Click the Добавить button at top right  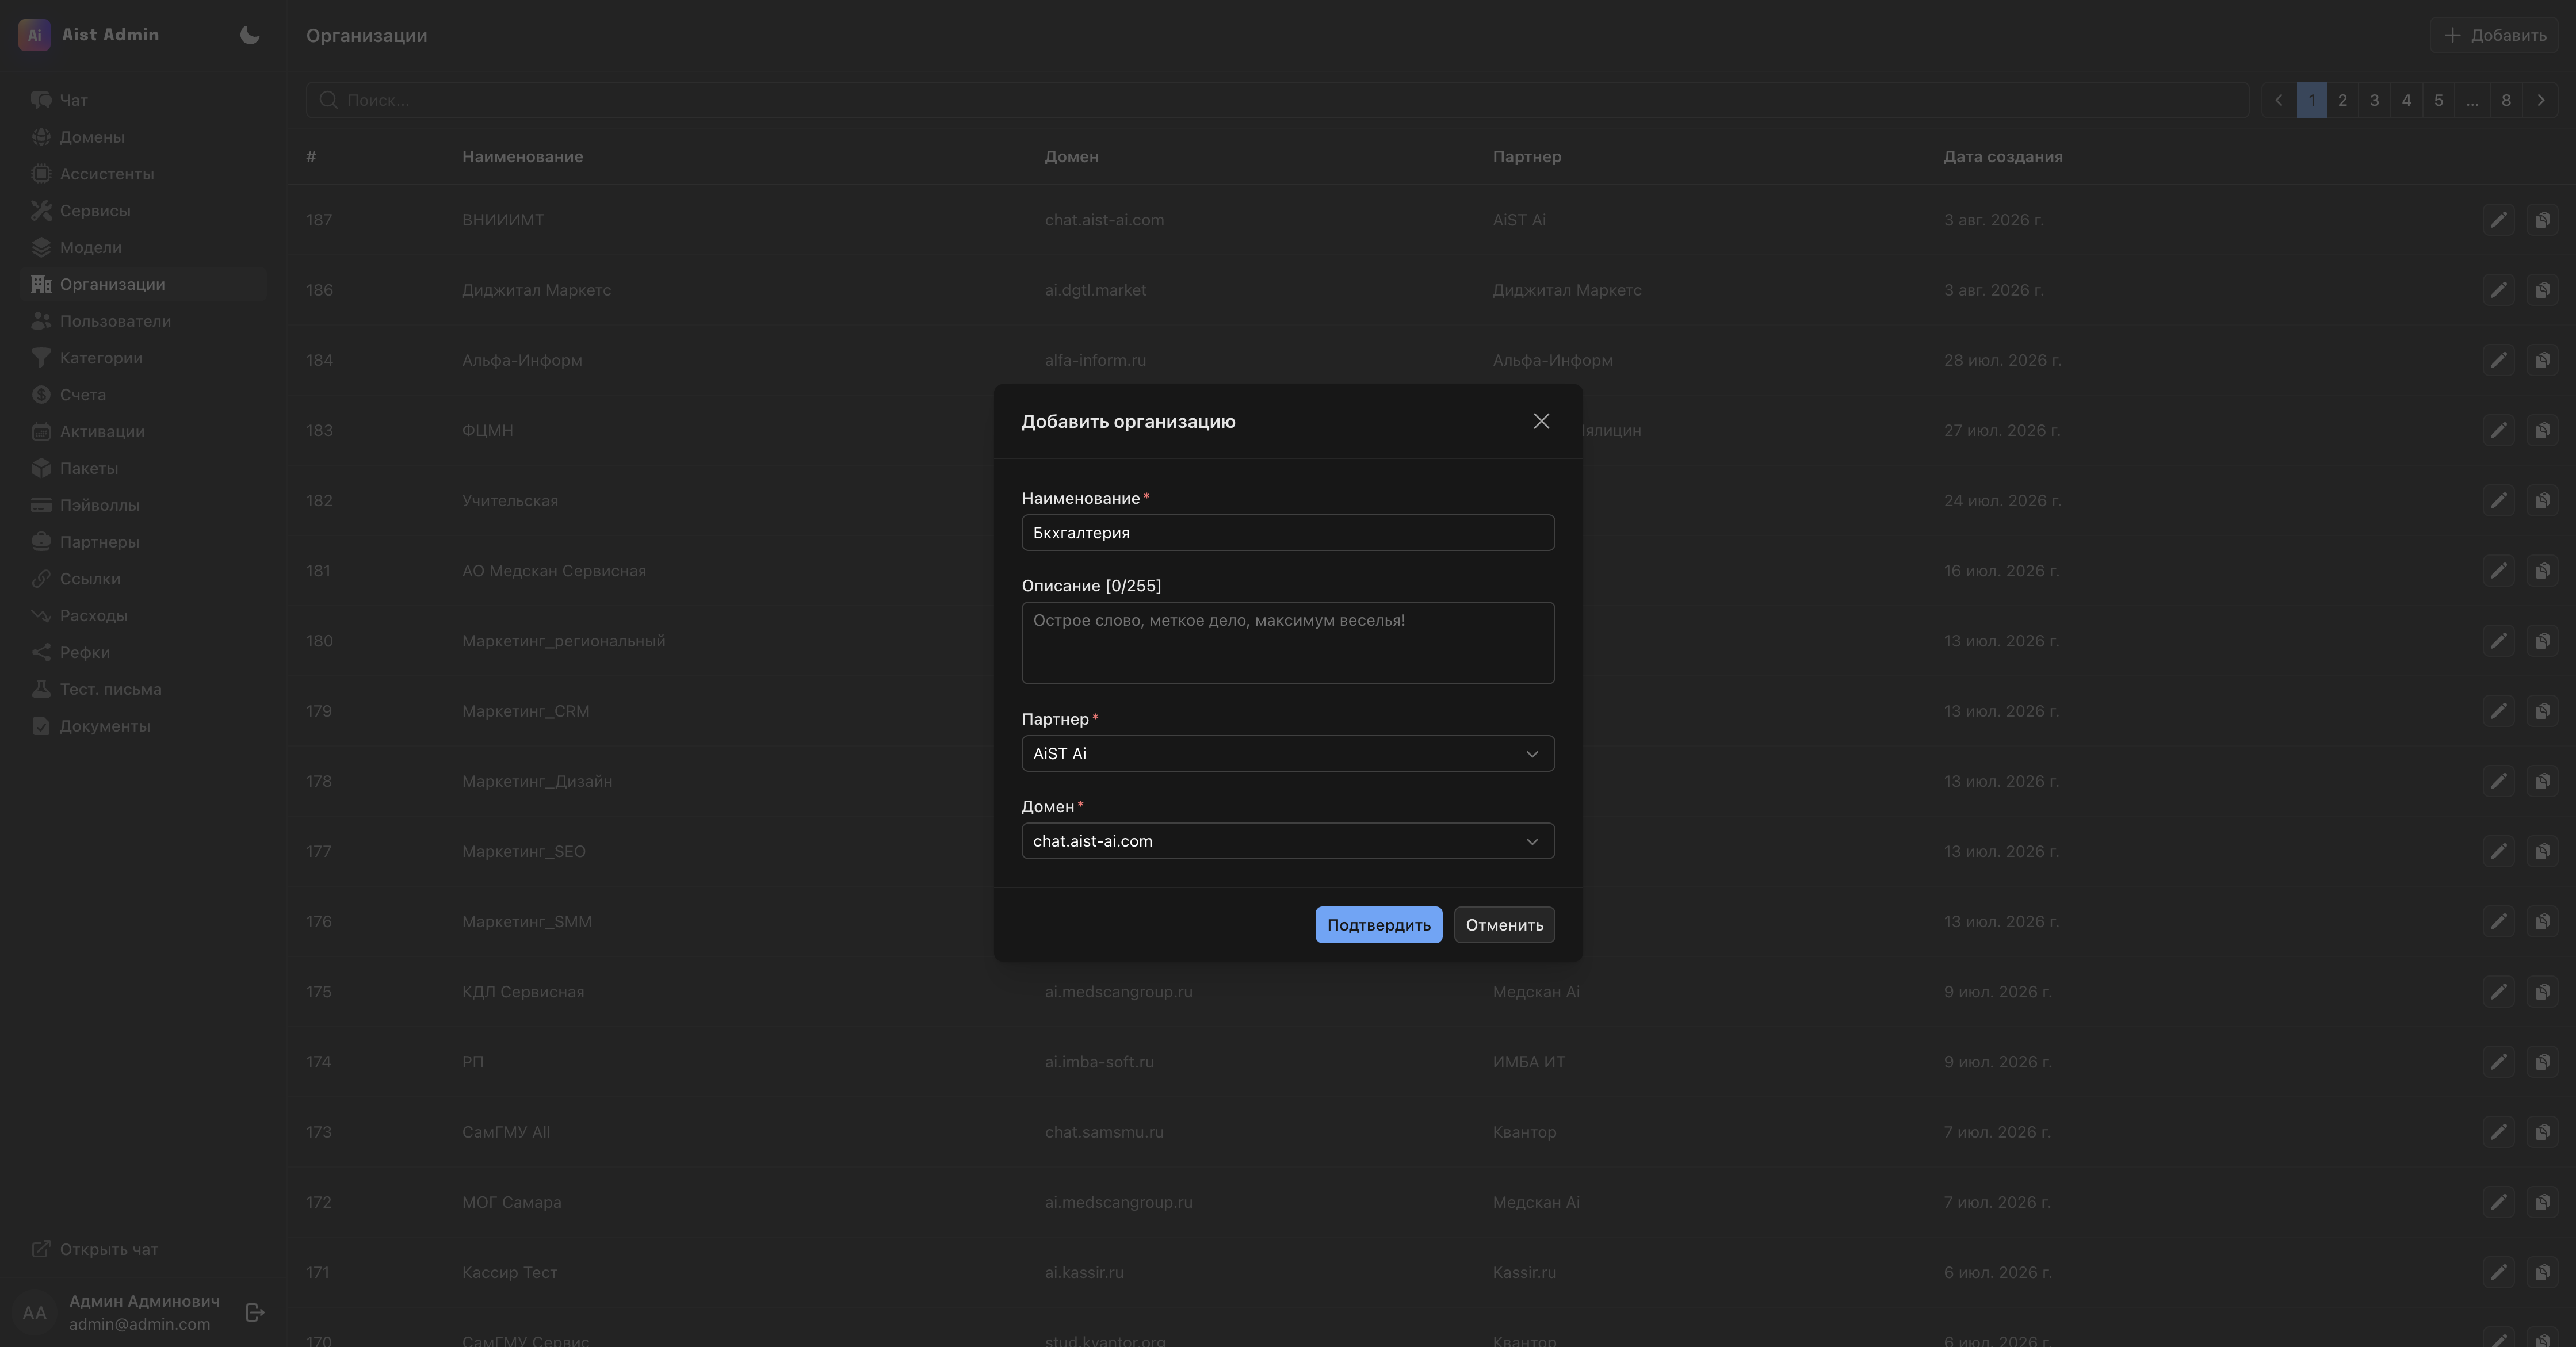click(2494, 35)
